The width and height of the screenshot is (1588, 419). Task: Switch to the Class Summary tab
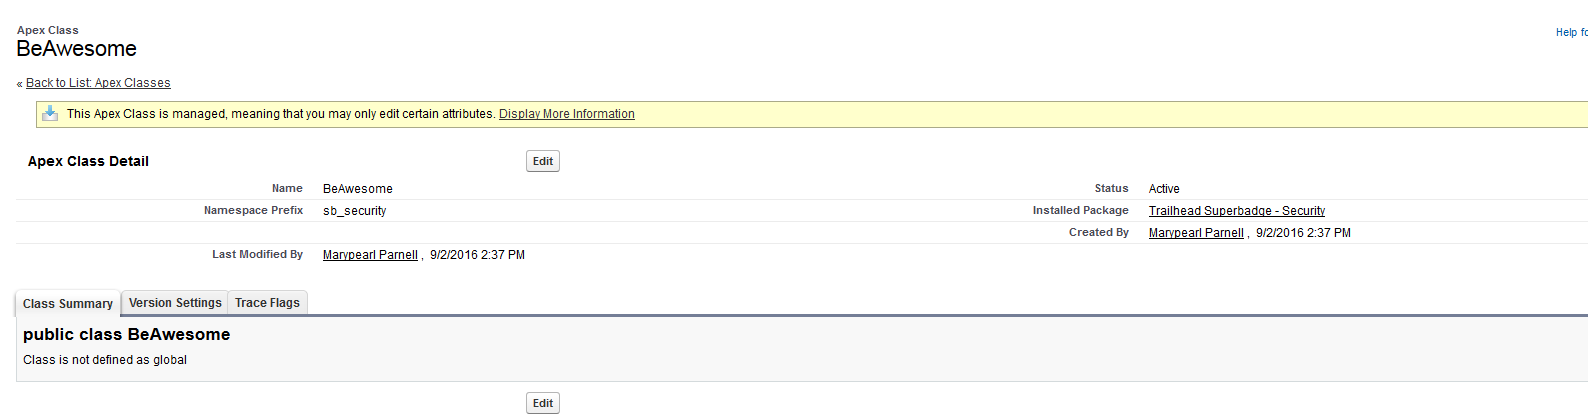[68, 303]
